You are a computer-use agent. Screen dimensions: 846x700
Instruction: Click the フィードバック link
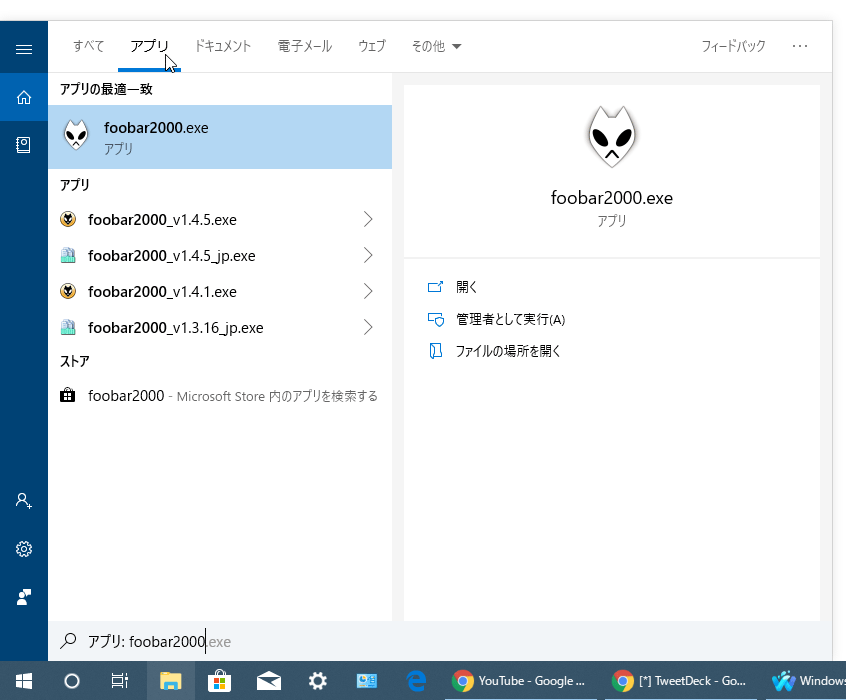[x=733, y=46]
